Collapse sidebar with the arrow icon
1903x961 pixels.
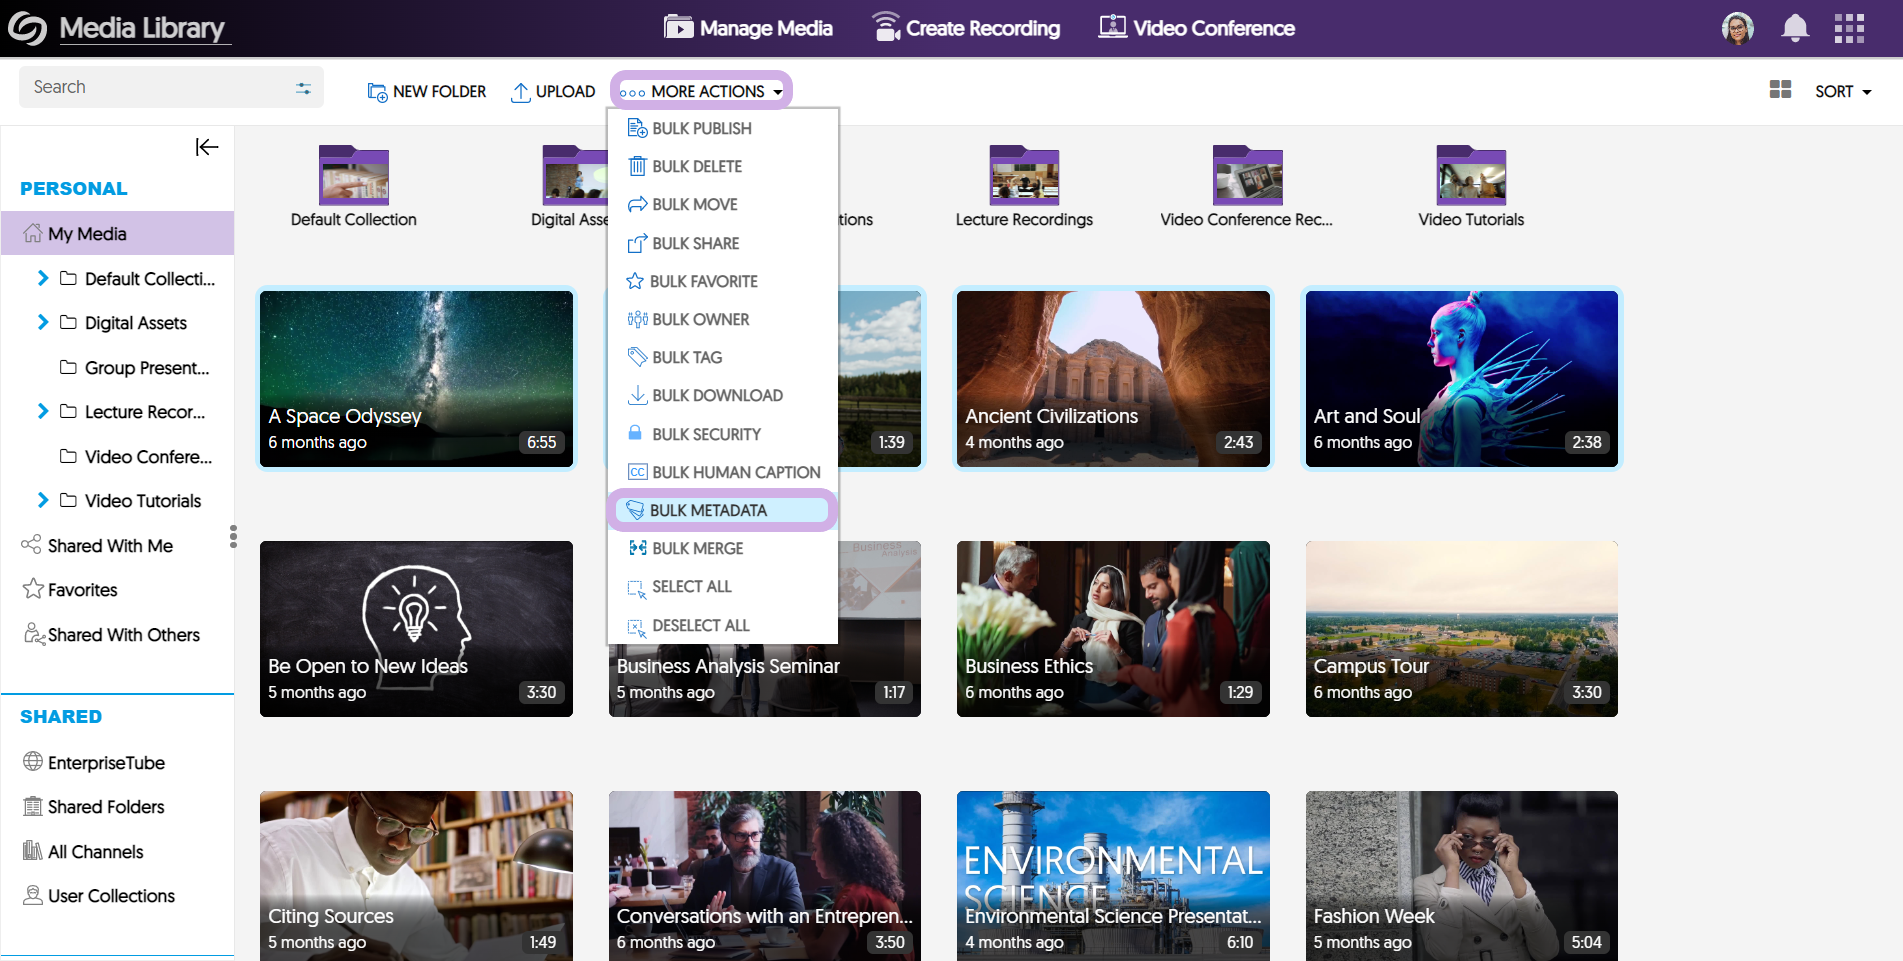click(206, 147)
